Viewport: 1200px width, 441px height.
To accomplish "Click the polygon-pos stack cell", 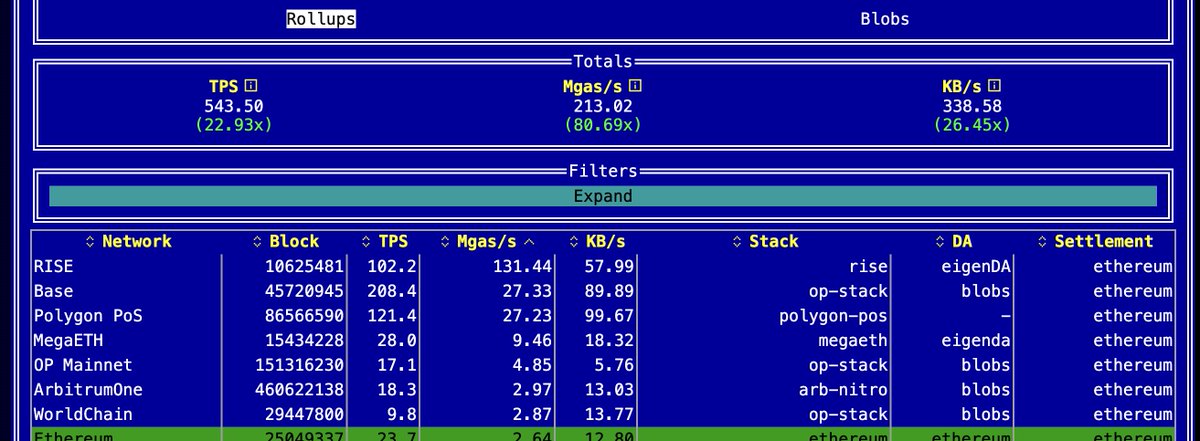I will tap(833, 315).
